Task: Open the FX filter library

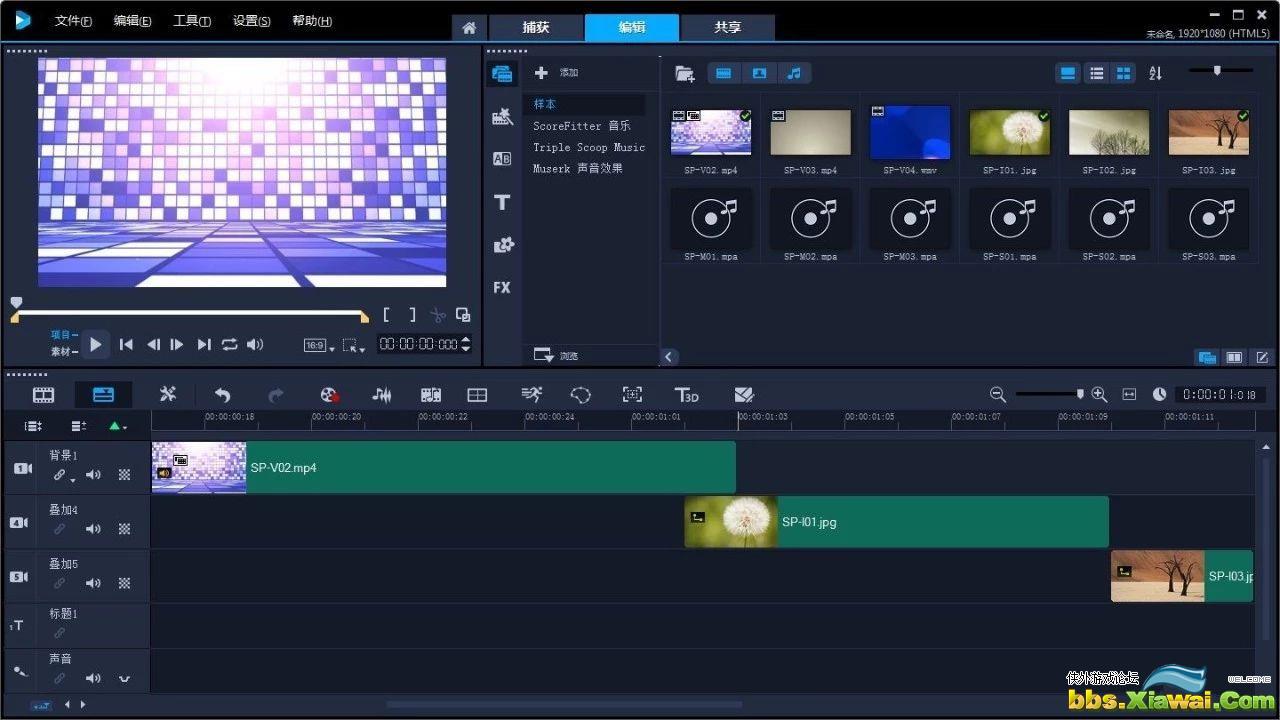Action: tap(502, 288)
